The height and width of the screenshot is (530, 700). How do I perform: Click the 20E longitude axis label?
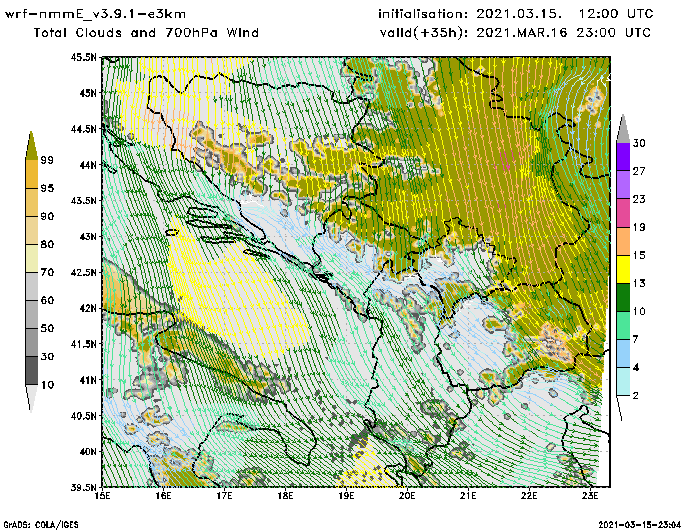(407, 496)
